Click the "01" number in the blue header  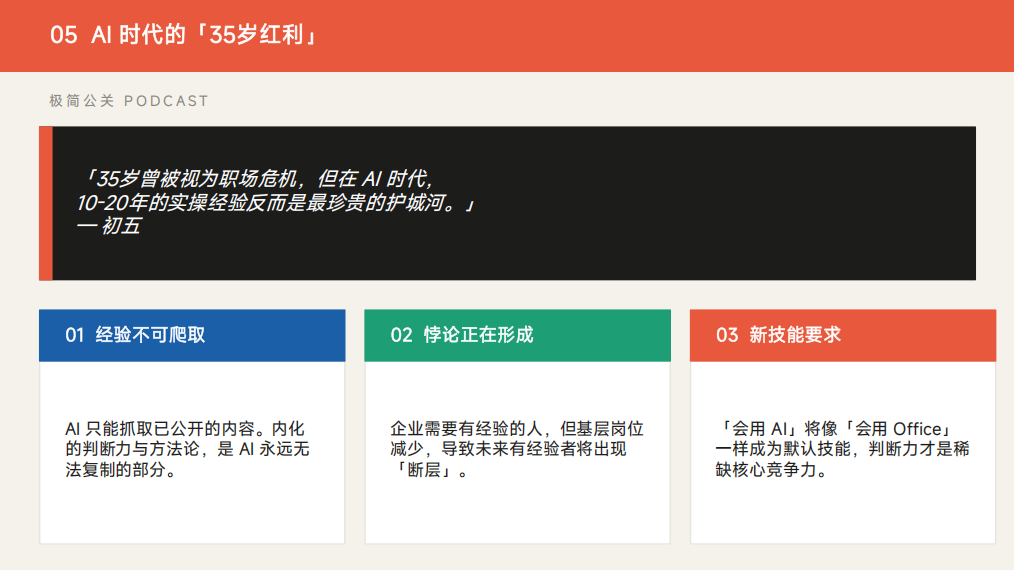point(75,335)
